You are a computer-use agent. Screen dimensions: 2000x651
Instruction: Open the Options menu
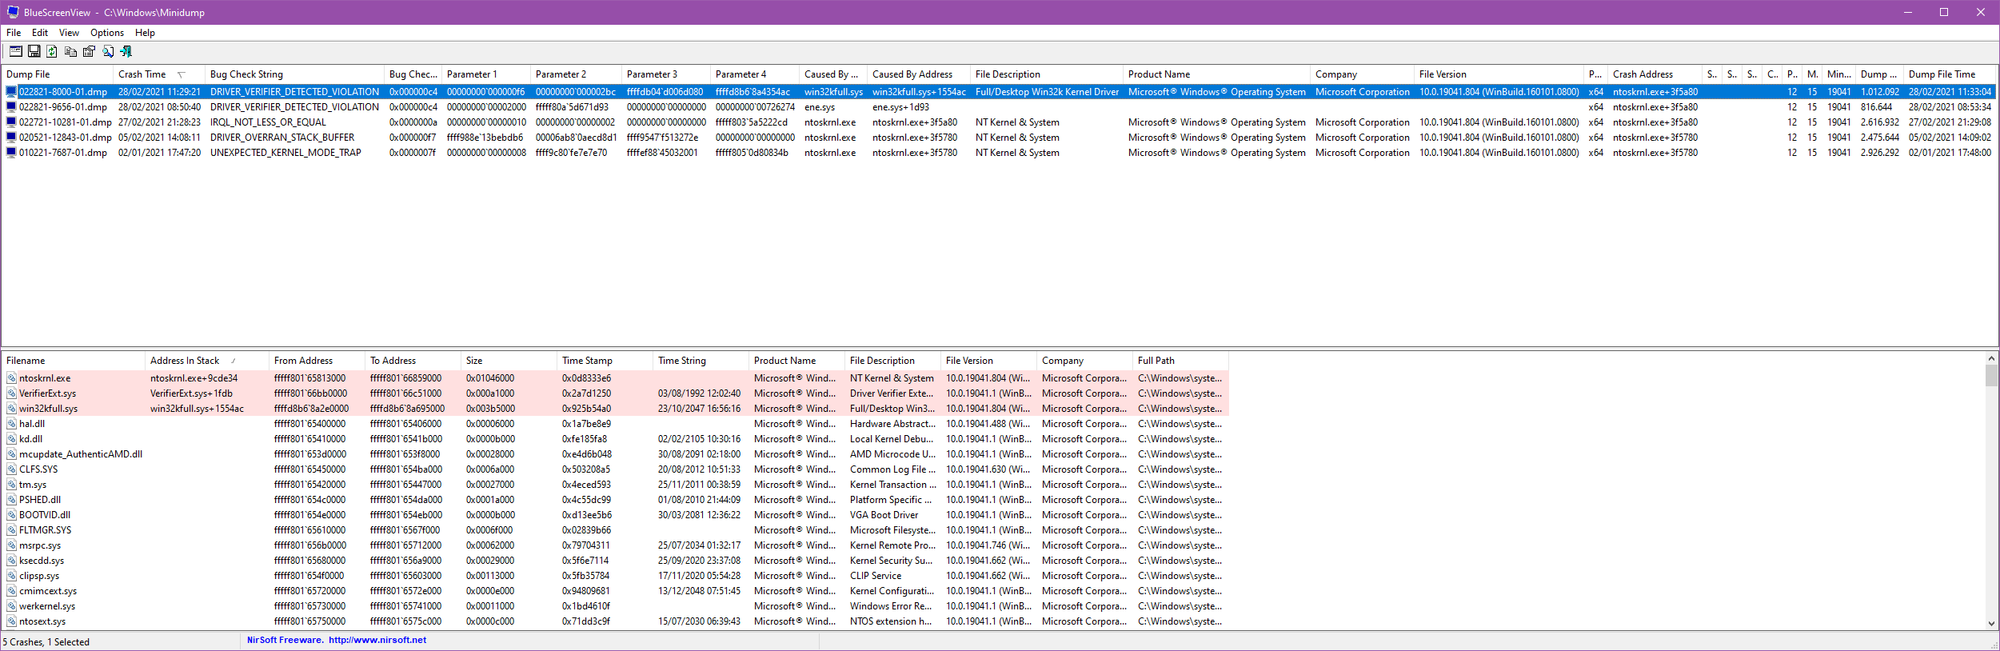107,33
